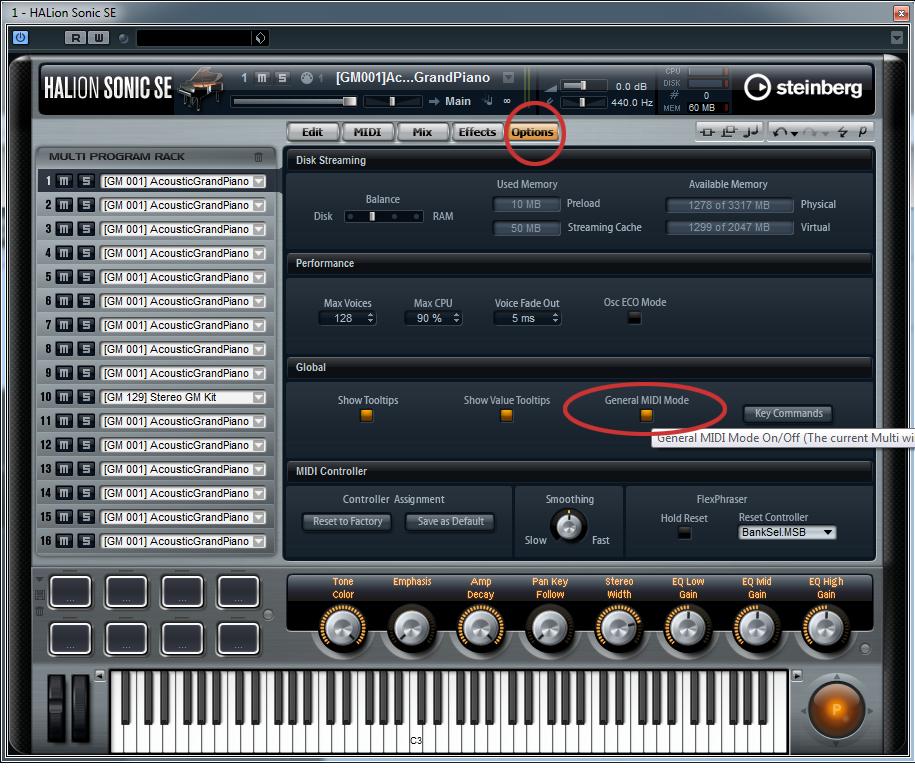
Task: Click the Smoothing knob
Action: coord(569,525)
